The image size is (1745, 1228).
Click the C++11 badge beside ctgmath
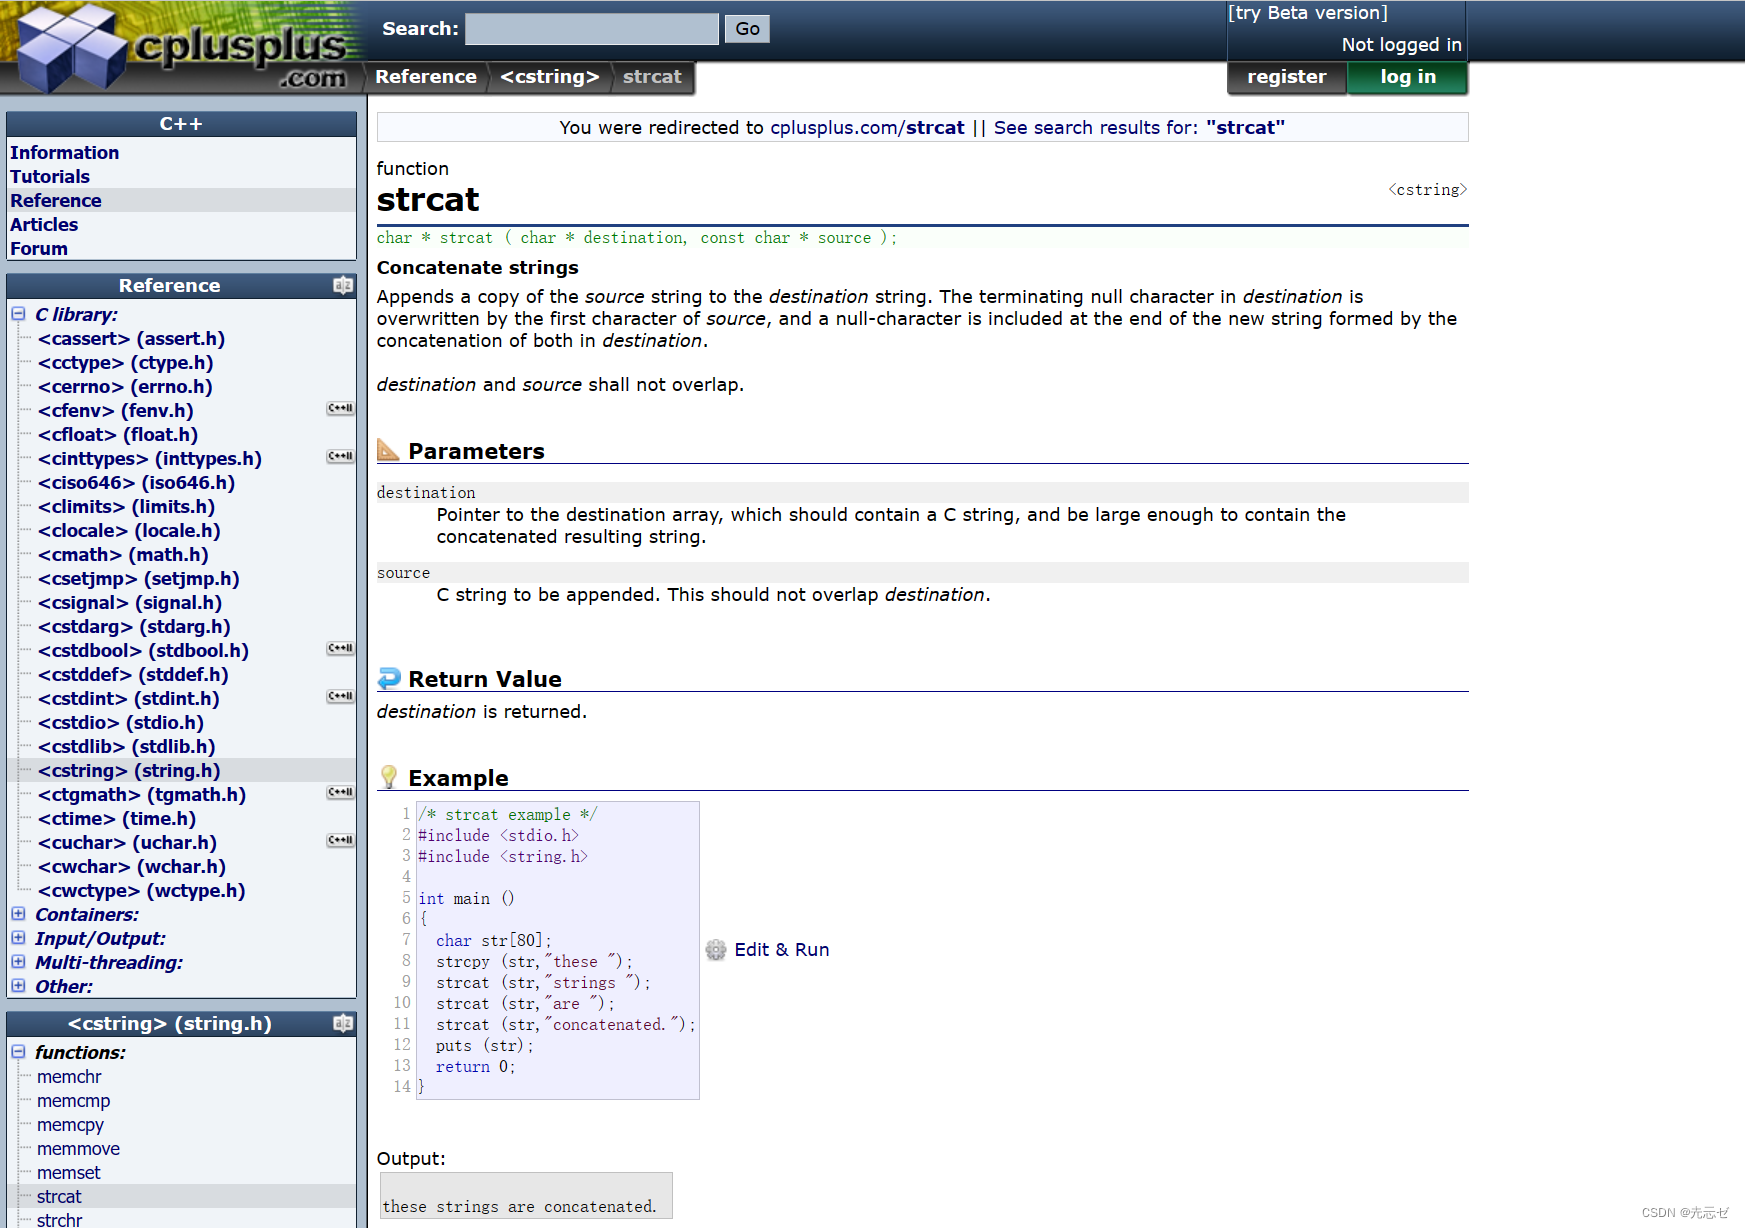click(x=341, y=793)
